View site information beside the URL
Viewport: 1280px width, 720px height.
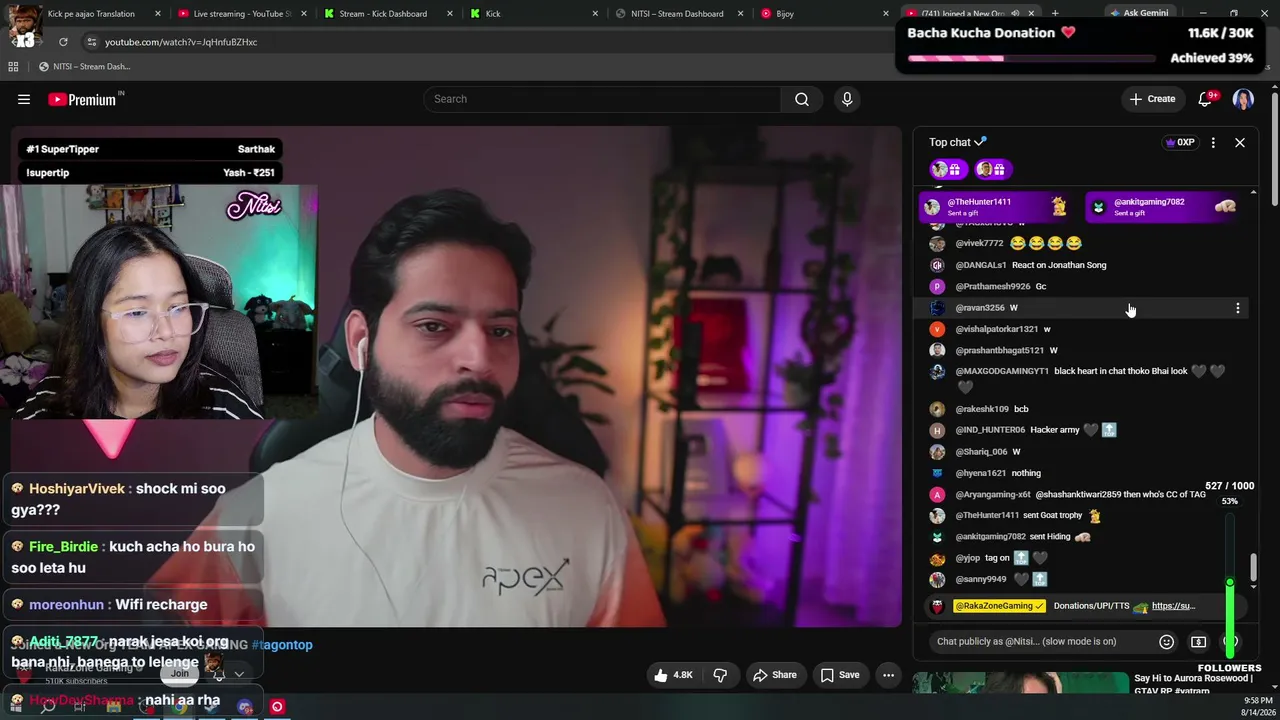click(x=91, y=42)
